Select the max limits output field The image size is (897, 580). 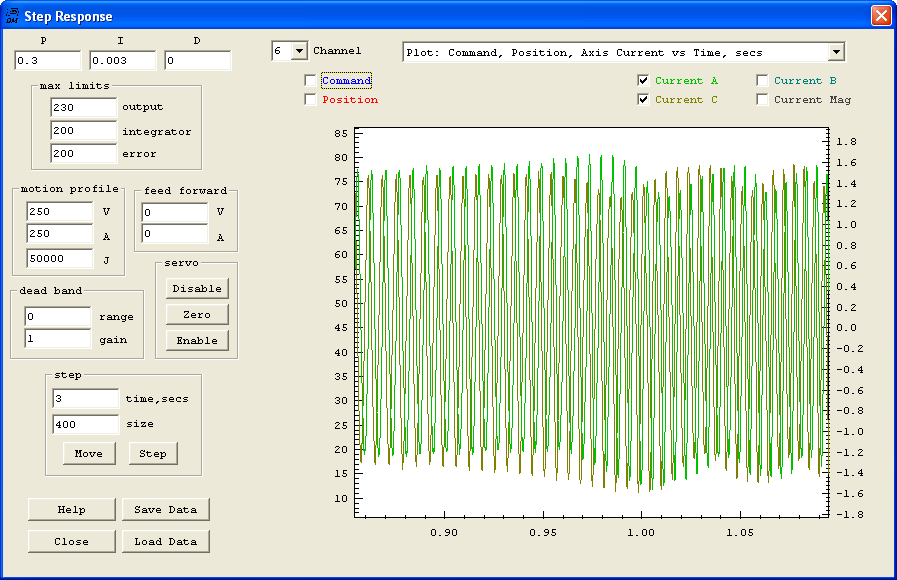pos(84,108)
